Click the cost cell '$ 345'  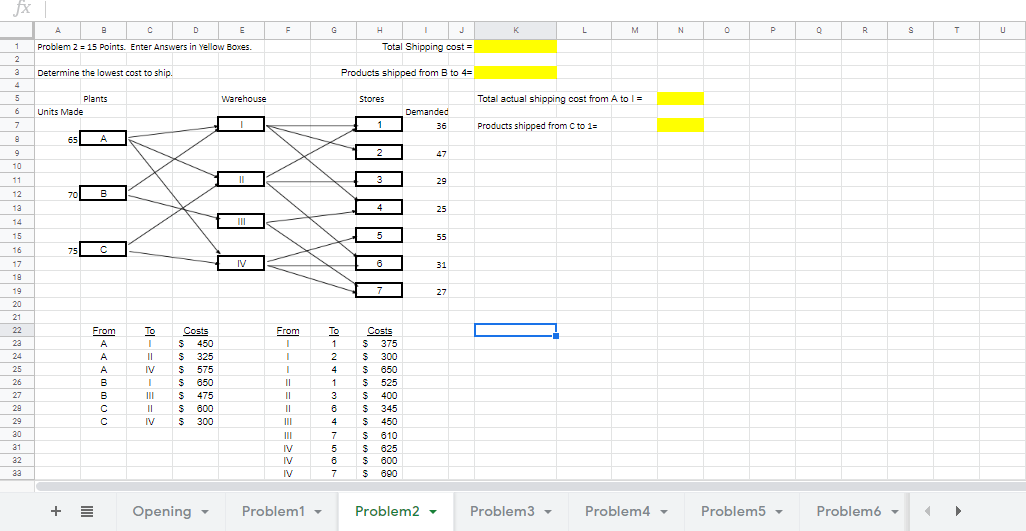click(x=380, y=409)
